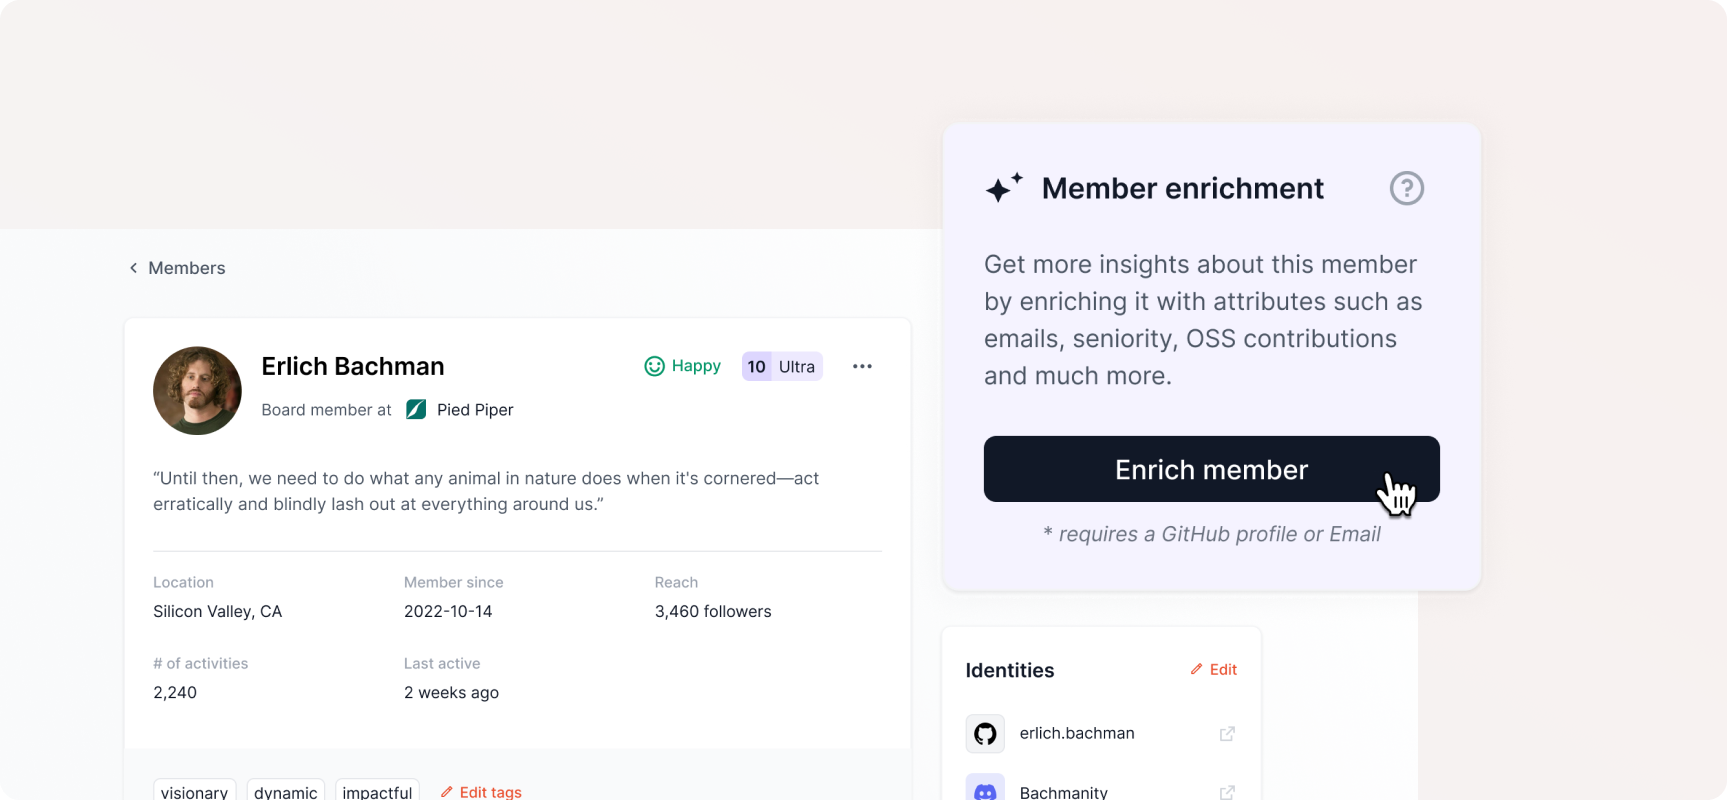Click Edit tags link
This screenshot has height=800, width=1727.
481,792
